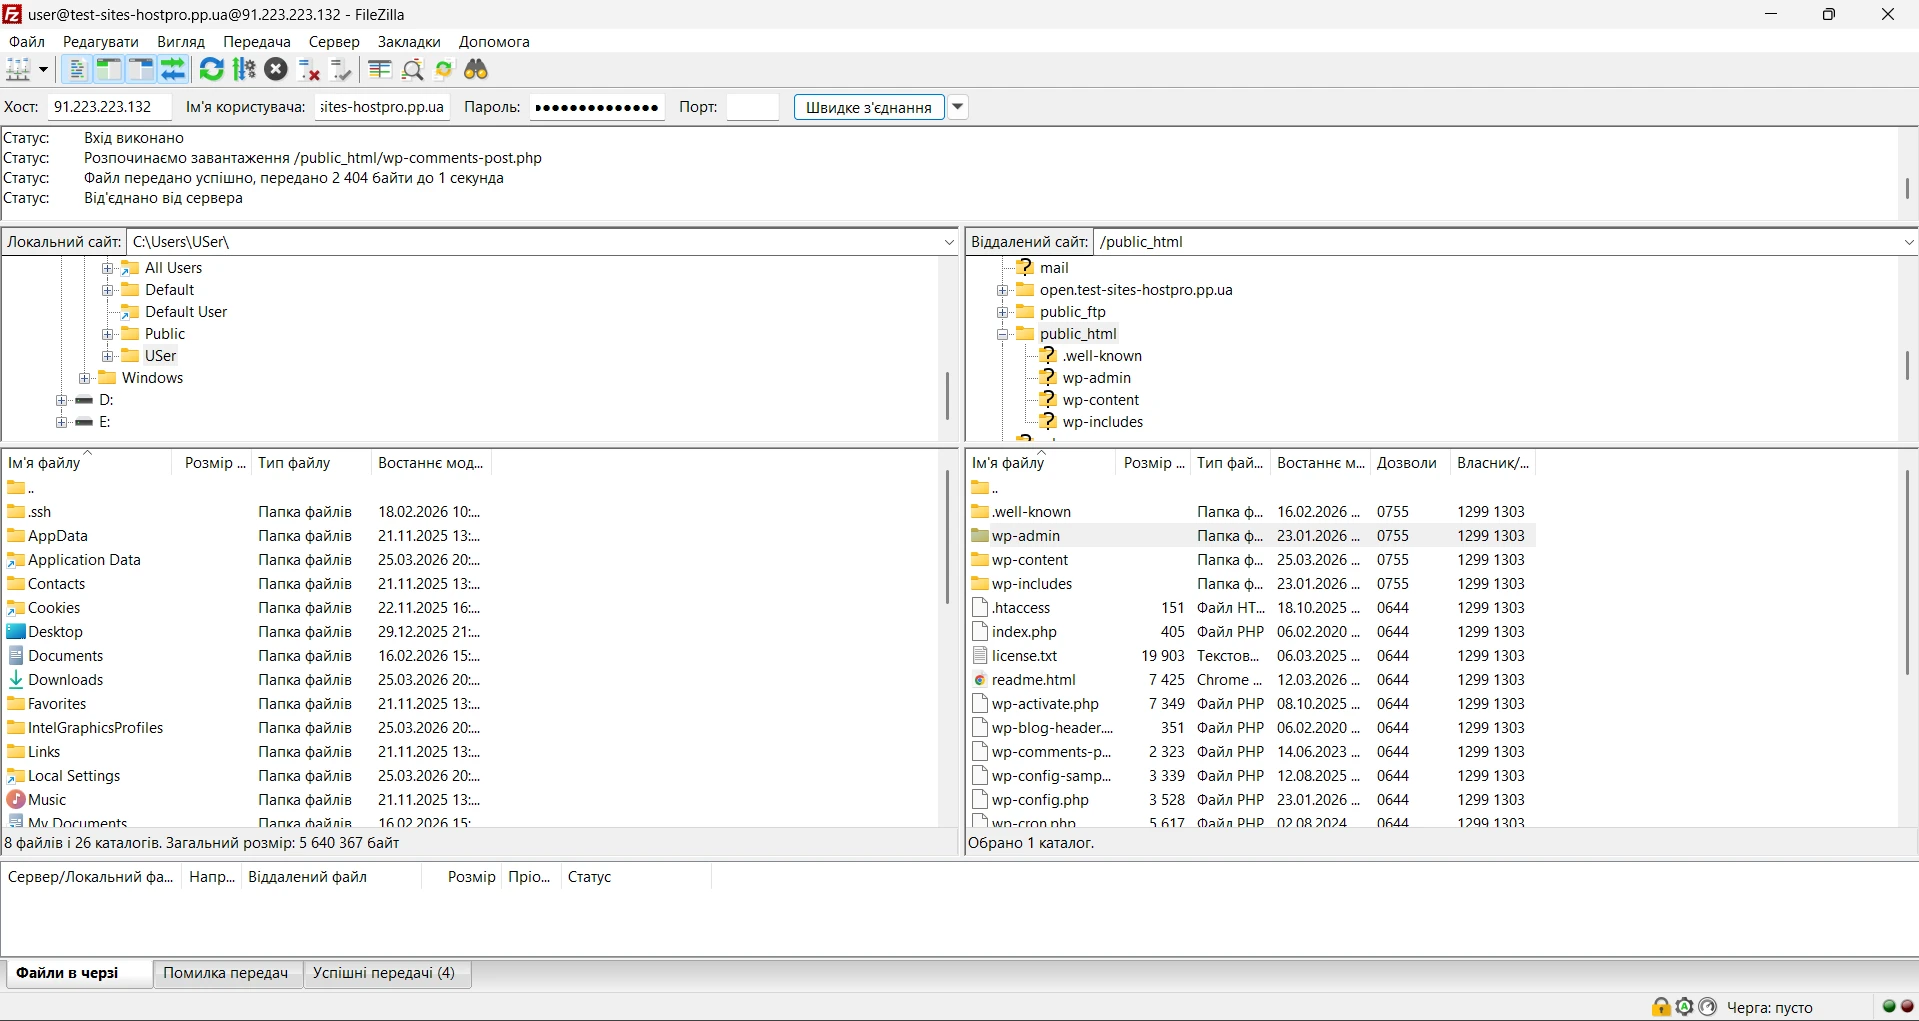Toggle the local directory tree display
Image resolution: width=1919 pixels, height=1021 pixels.
tap(108, 69)
